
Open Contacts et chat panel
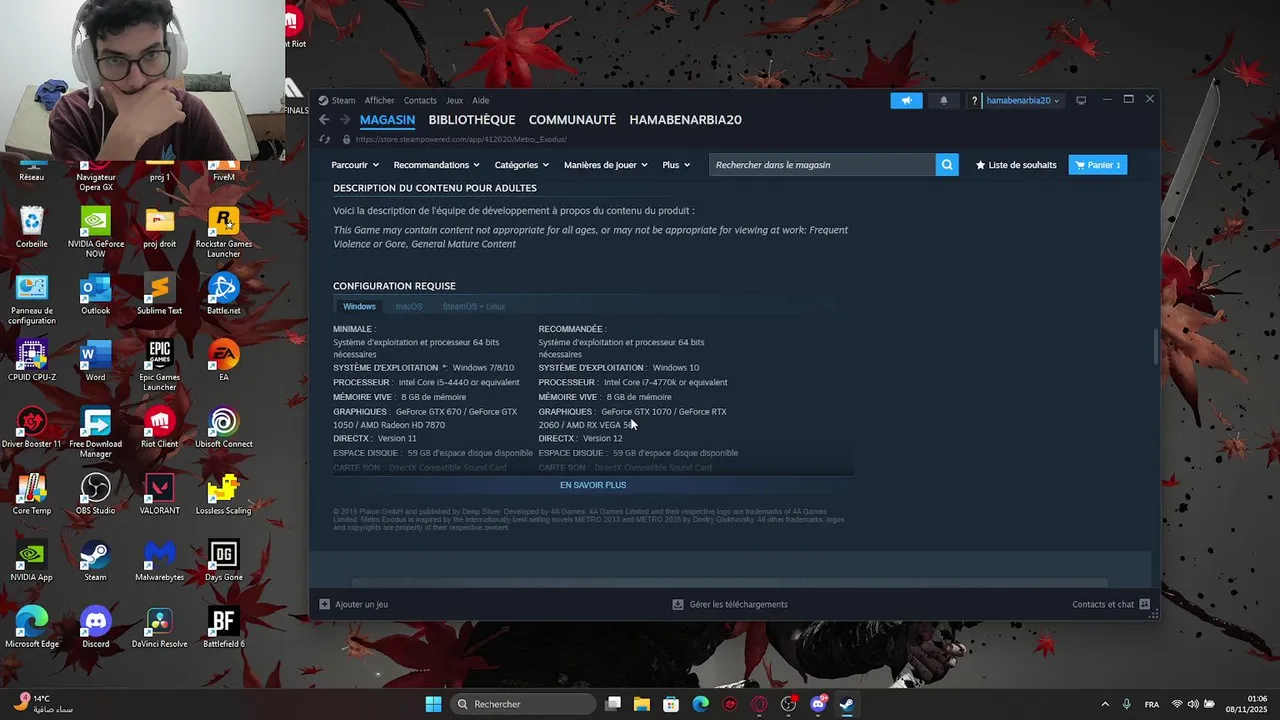click(x=1110, y=604)
